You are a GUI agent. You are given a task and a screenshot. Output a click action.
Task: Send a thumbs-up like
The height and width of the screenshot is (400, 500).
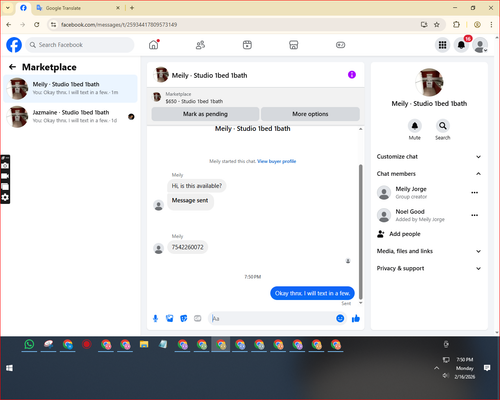tap(356, 318)
